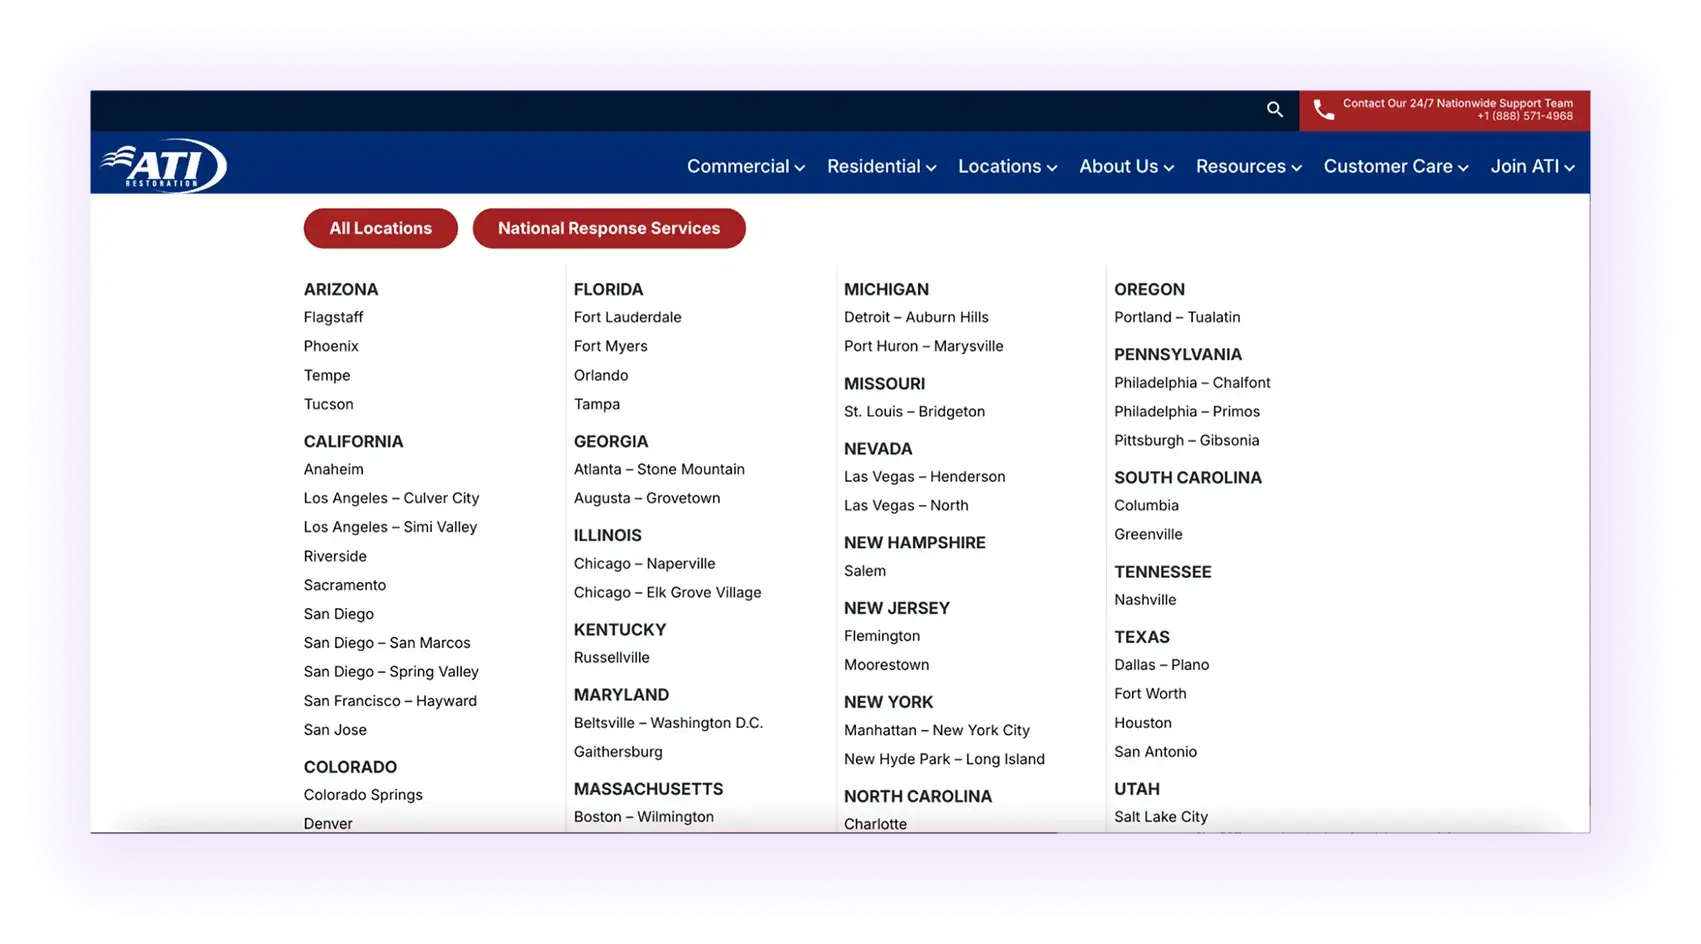Viewport: 1701px width, 944px height.
Task: Open Chicago – Elk Grove Village
Action: tap(667, 592)
